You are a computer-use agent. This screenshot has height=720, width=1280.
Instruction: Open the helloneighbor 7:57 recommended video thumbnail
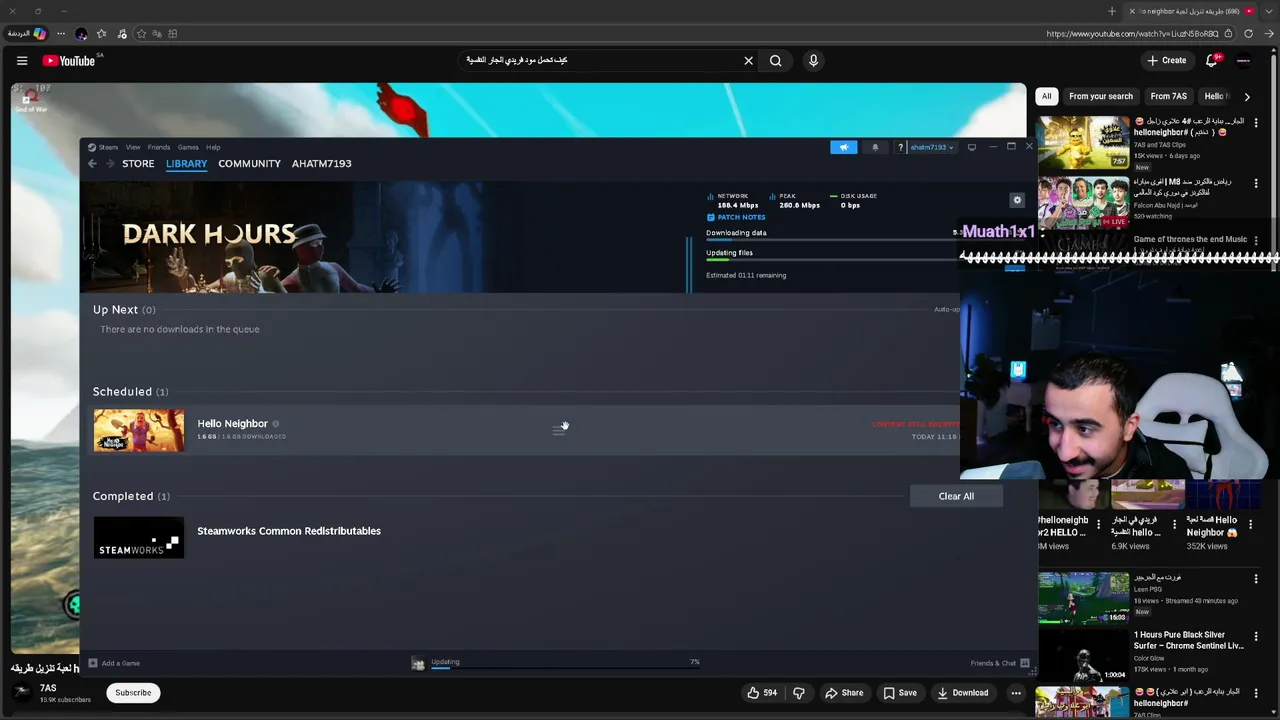click(x=1083, y=143)
